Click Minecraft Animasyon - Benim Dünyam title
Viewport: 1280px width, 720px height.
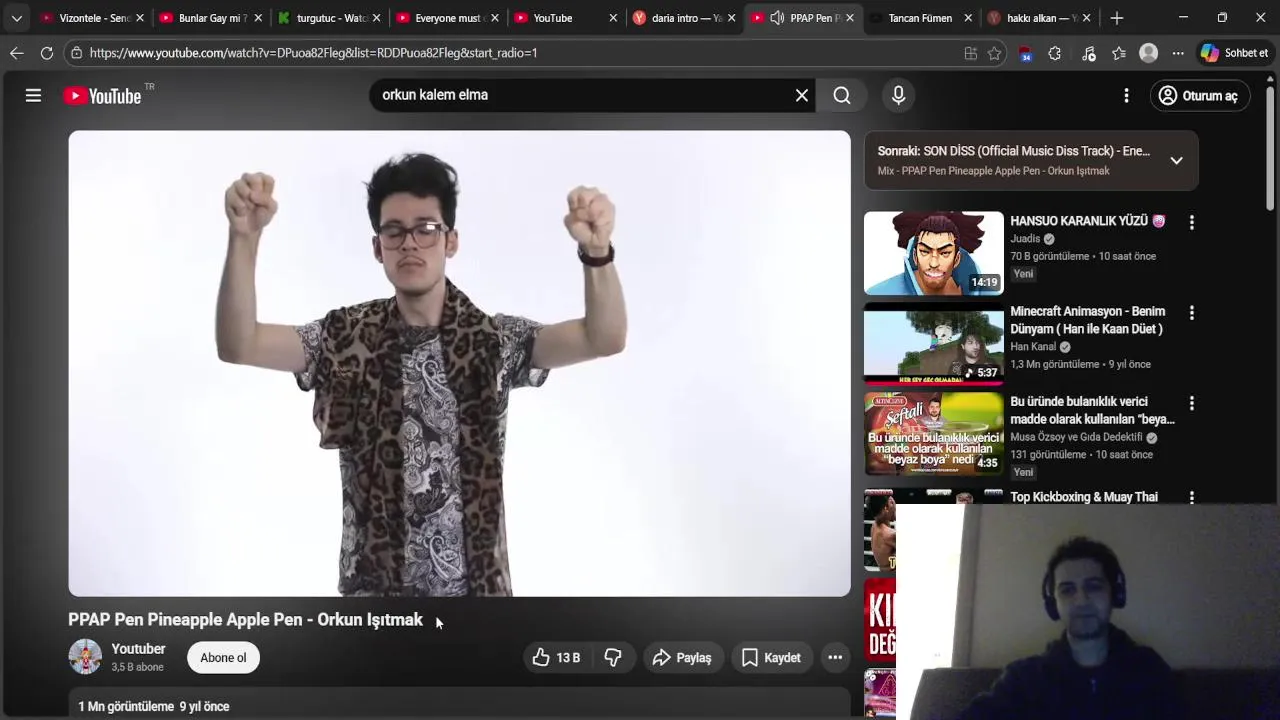point(1087,320)
